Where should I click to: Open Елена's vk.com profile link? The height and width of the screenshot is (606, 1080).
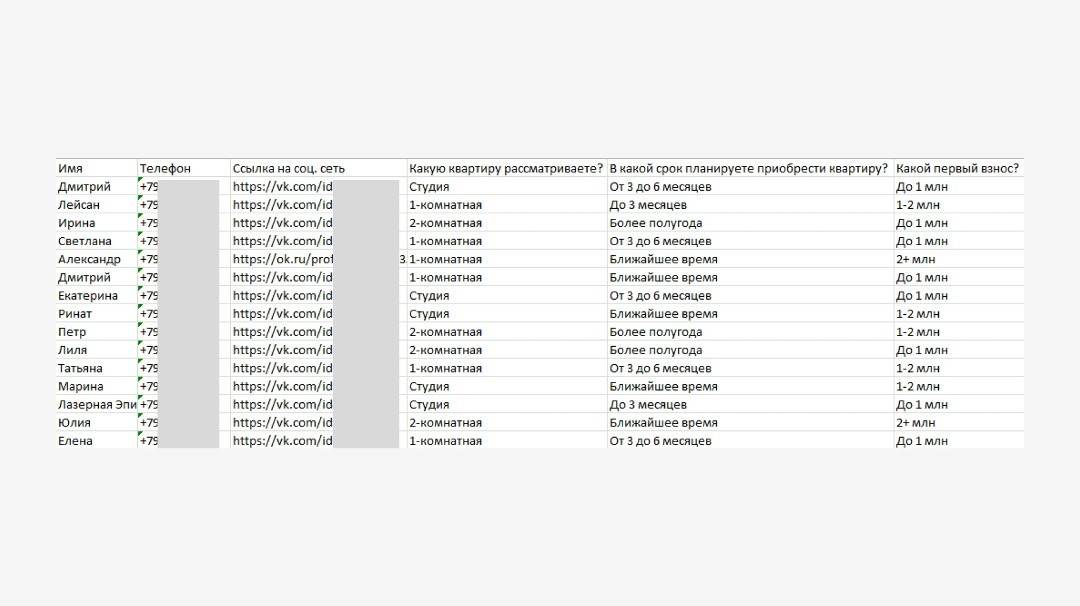pos(283,441)
